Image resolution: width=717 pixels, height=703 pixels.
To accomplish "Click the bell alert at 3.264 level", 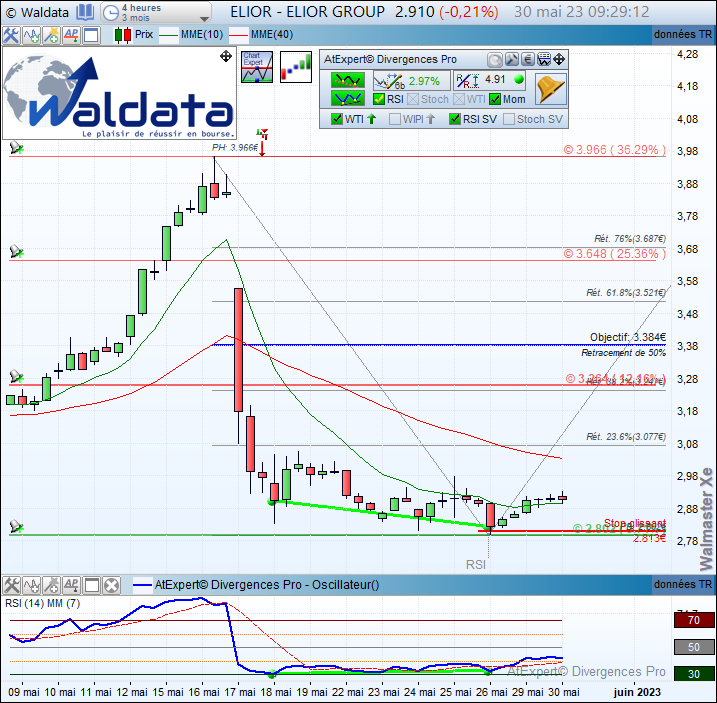I will 16,376.
